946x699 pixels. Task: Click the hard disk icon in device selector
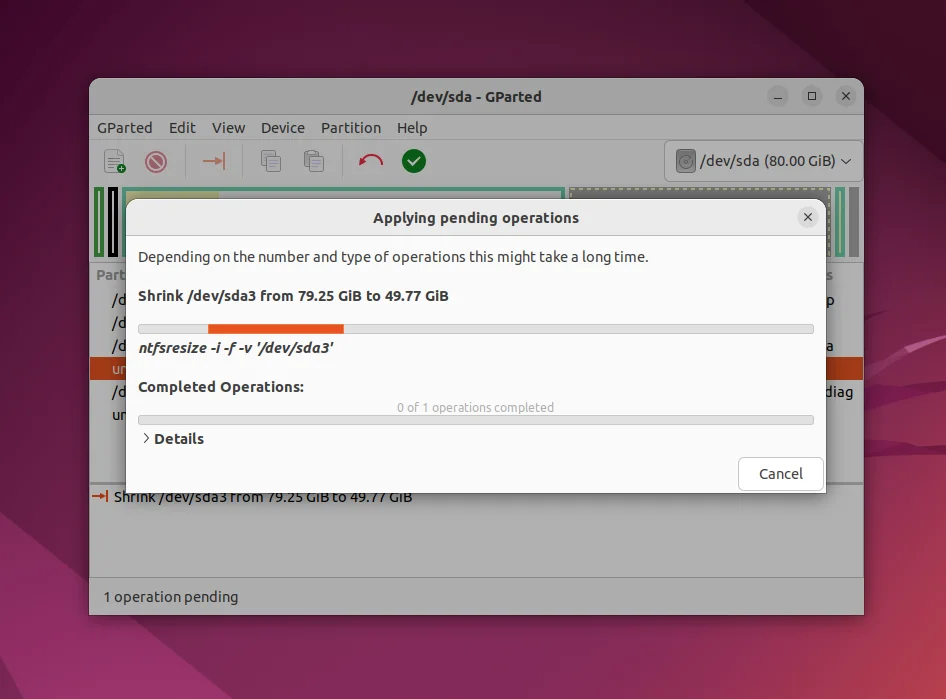pos(685,161)
